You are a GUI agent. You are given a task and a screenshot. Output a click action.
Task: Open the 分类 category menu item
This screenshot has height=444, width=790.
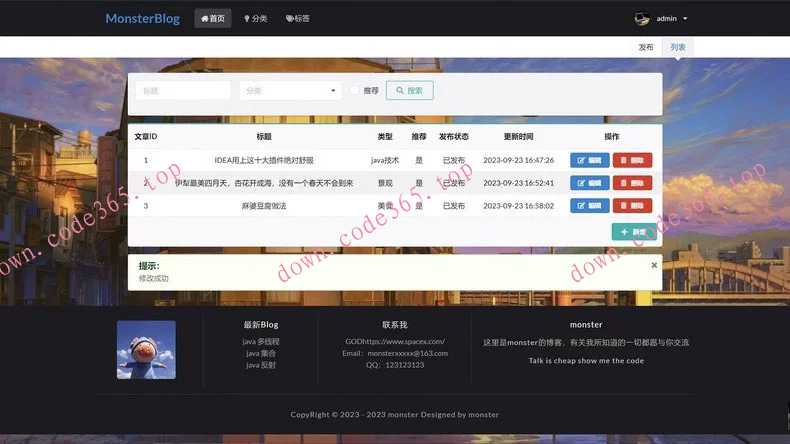pos(255,19)
